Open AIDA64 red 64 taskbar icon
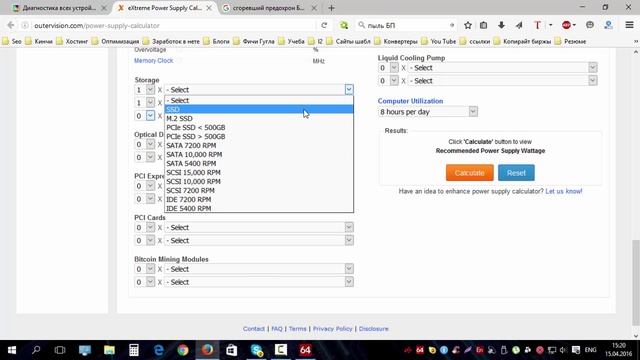Screen dimensions: 640x360 [x=305, y=350]
